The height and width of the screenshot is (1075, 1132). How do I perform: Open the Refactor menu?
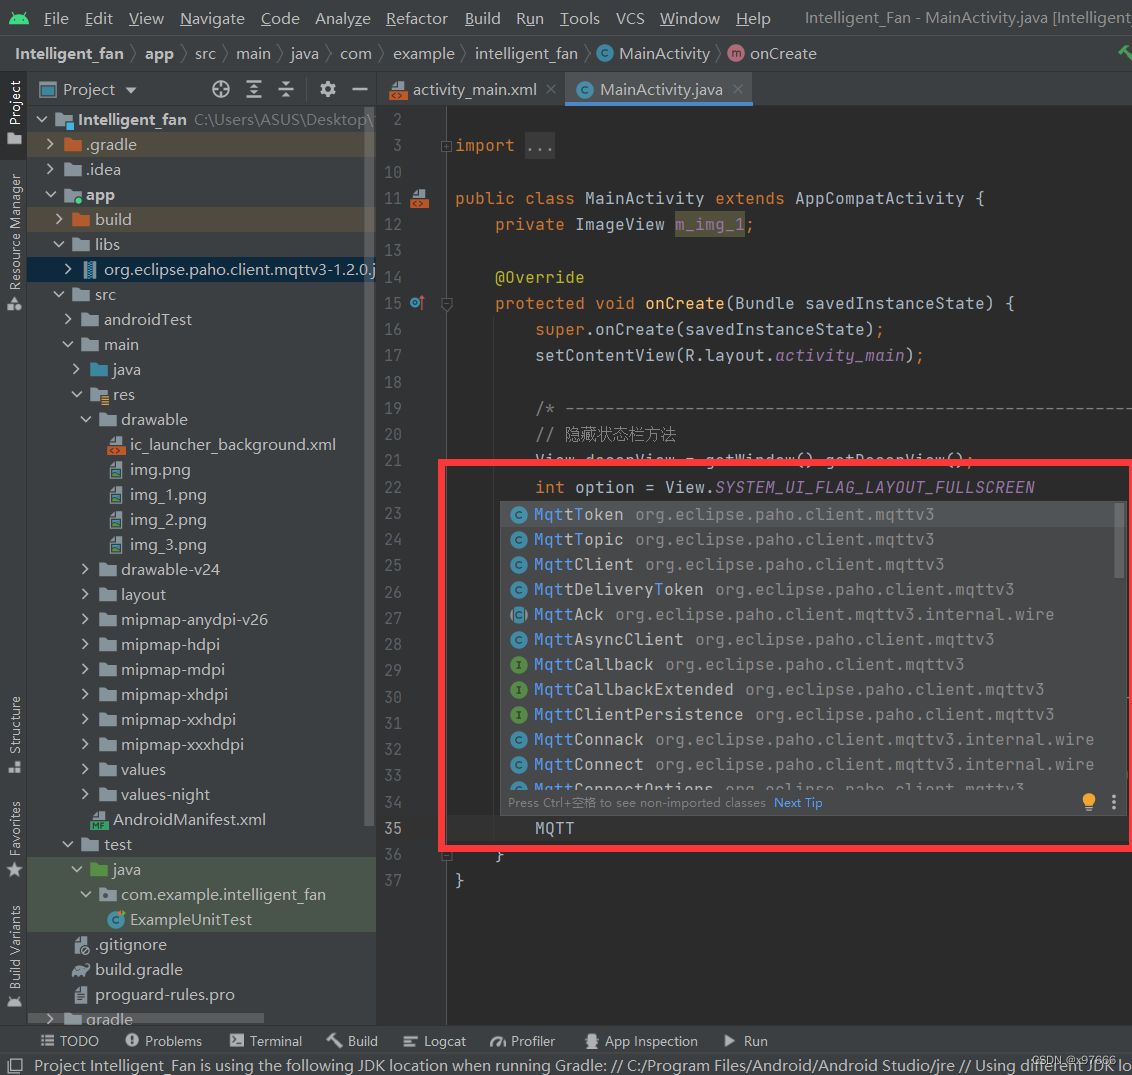tap(416, 18)
